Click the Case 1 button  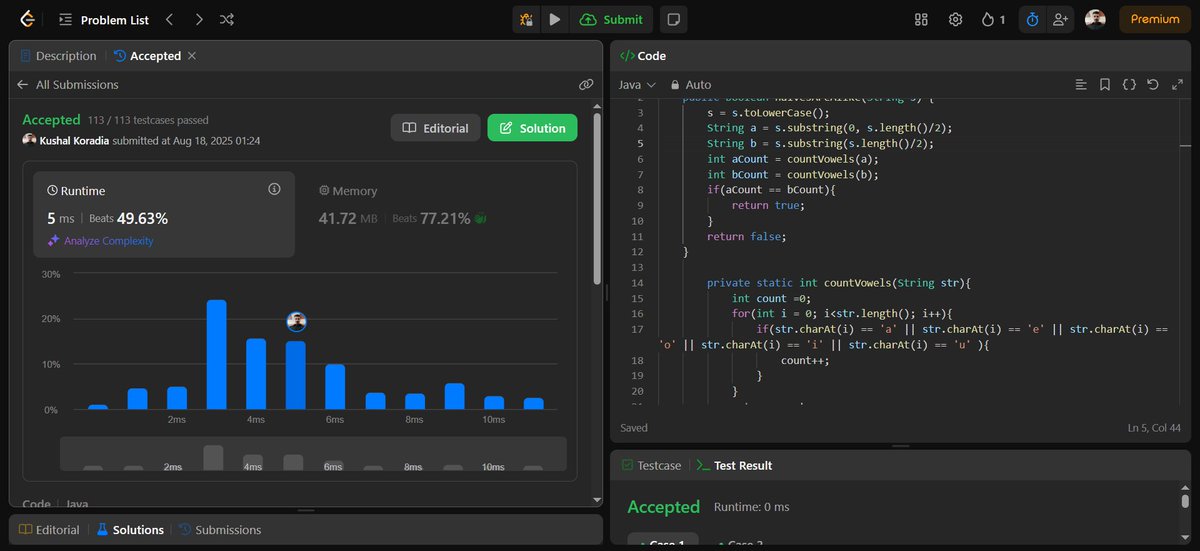[661, 543]
